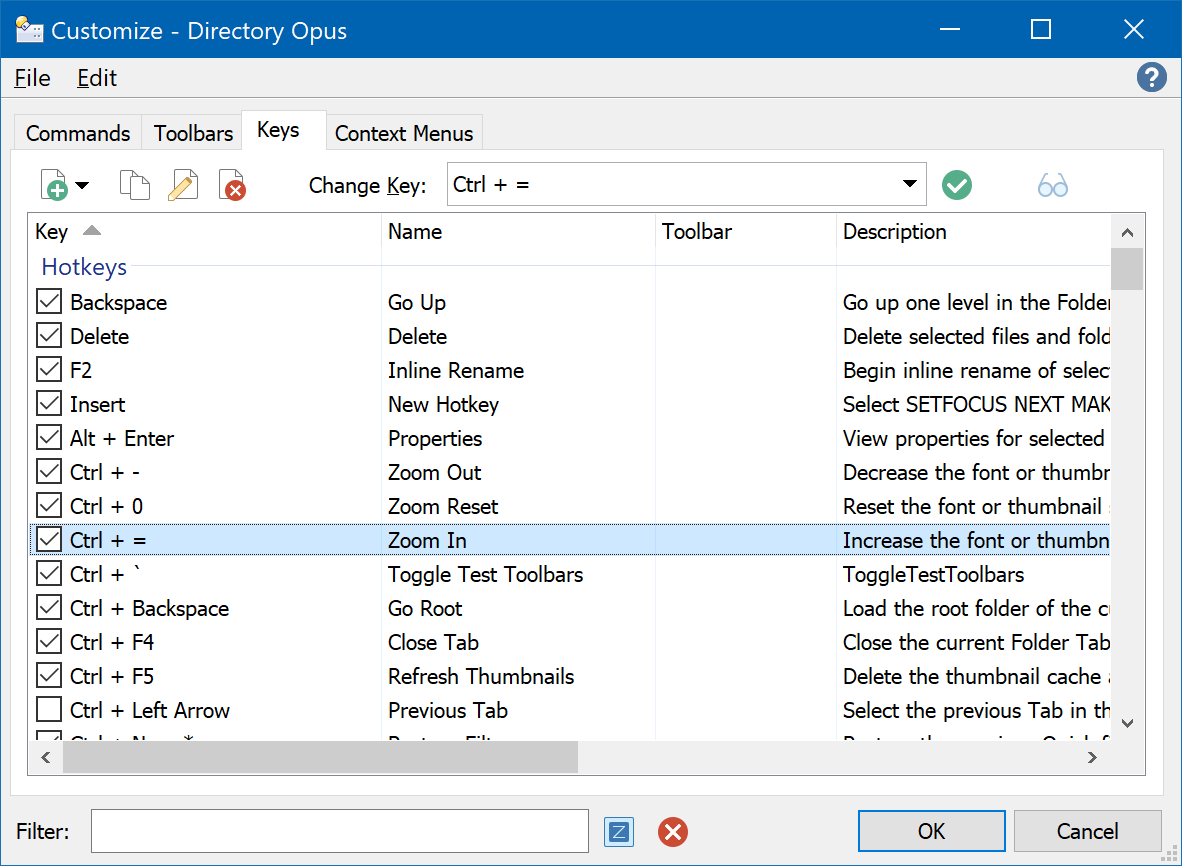This screenshot has height=866, width=1182.
Task: Click the horizontal scrollbar thumb
Action: pyautogui.click(x=320, y=757)
